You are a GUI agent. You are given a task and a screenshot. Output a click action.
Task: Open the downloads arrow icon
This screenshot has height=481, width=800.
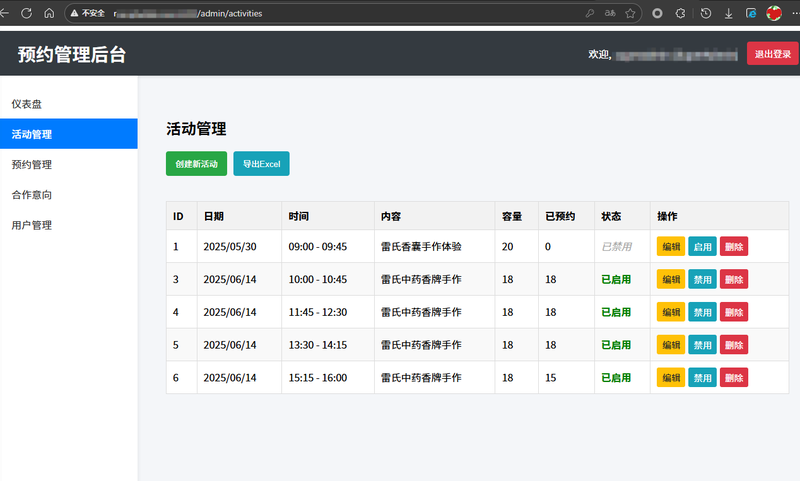pyautogui.click(x=728, y=14)
